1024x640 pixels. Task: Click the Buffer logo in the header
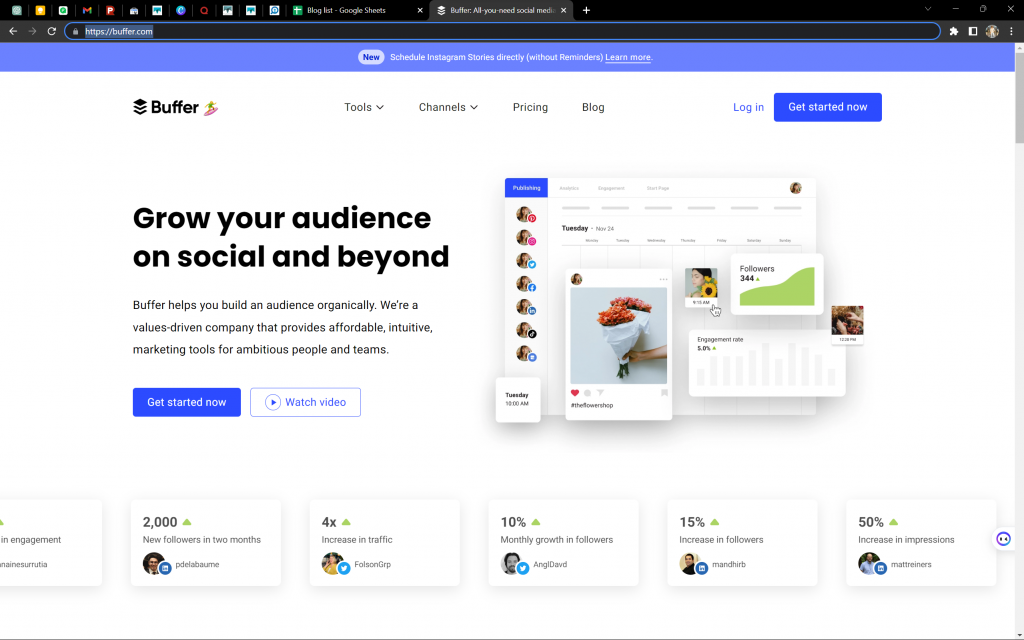pos(175,107)
